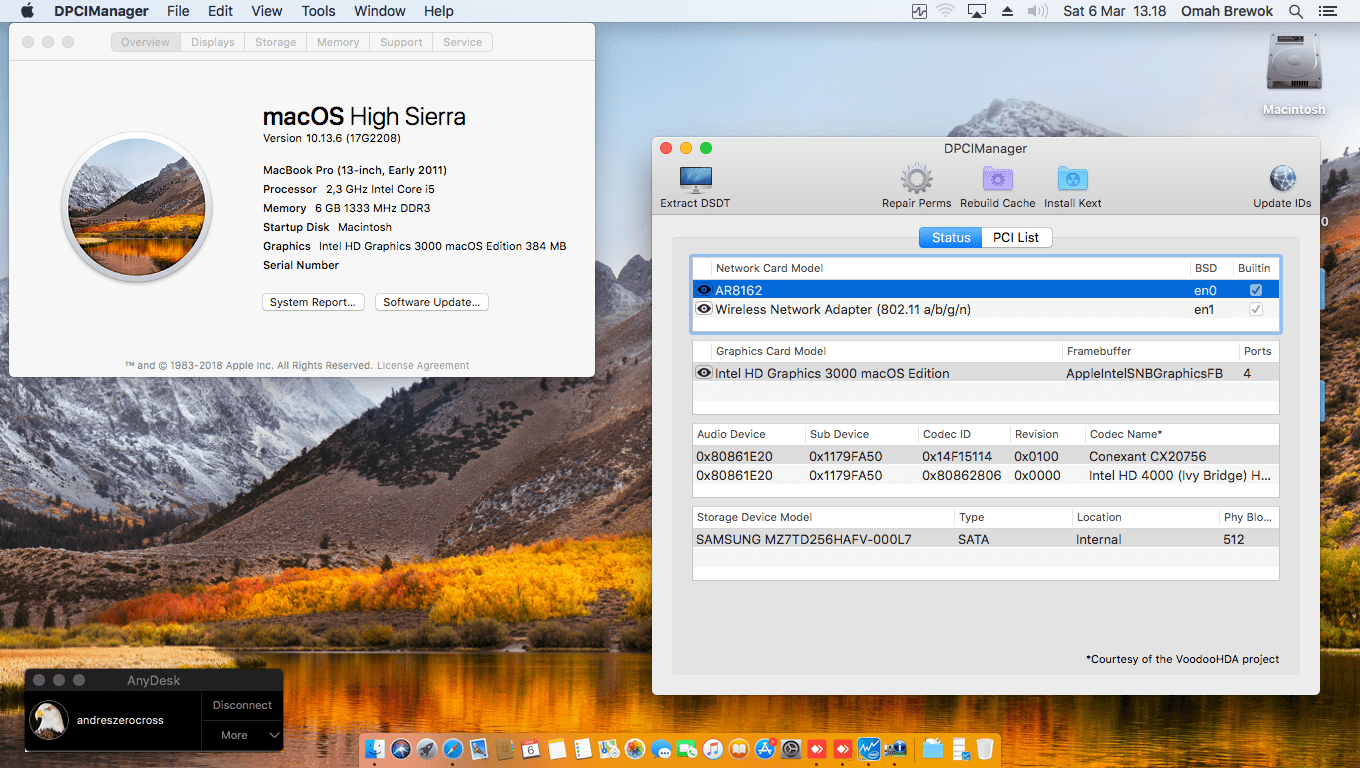Switch to Displays tab in About window
Viewport: 1360px width, 768px height.
coord(213,42)
